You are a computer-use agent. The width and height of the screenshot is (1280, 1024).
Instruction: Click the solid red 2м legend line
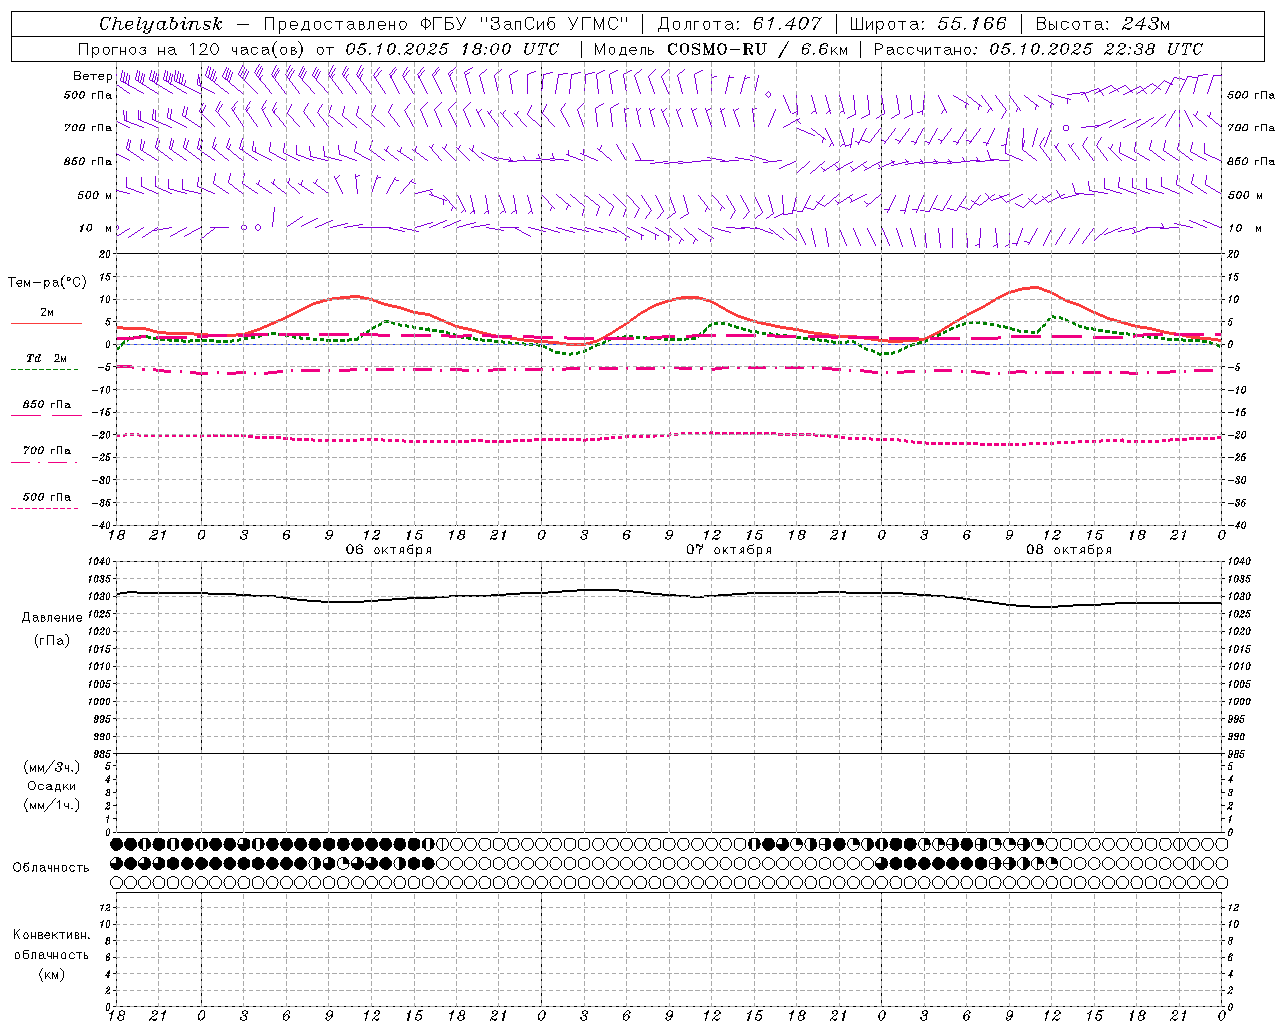46,323
